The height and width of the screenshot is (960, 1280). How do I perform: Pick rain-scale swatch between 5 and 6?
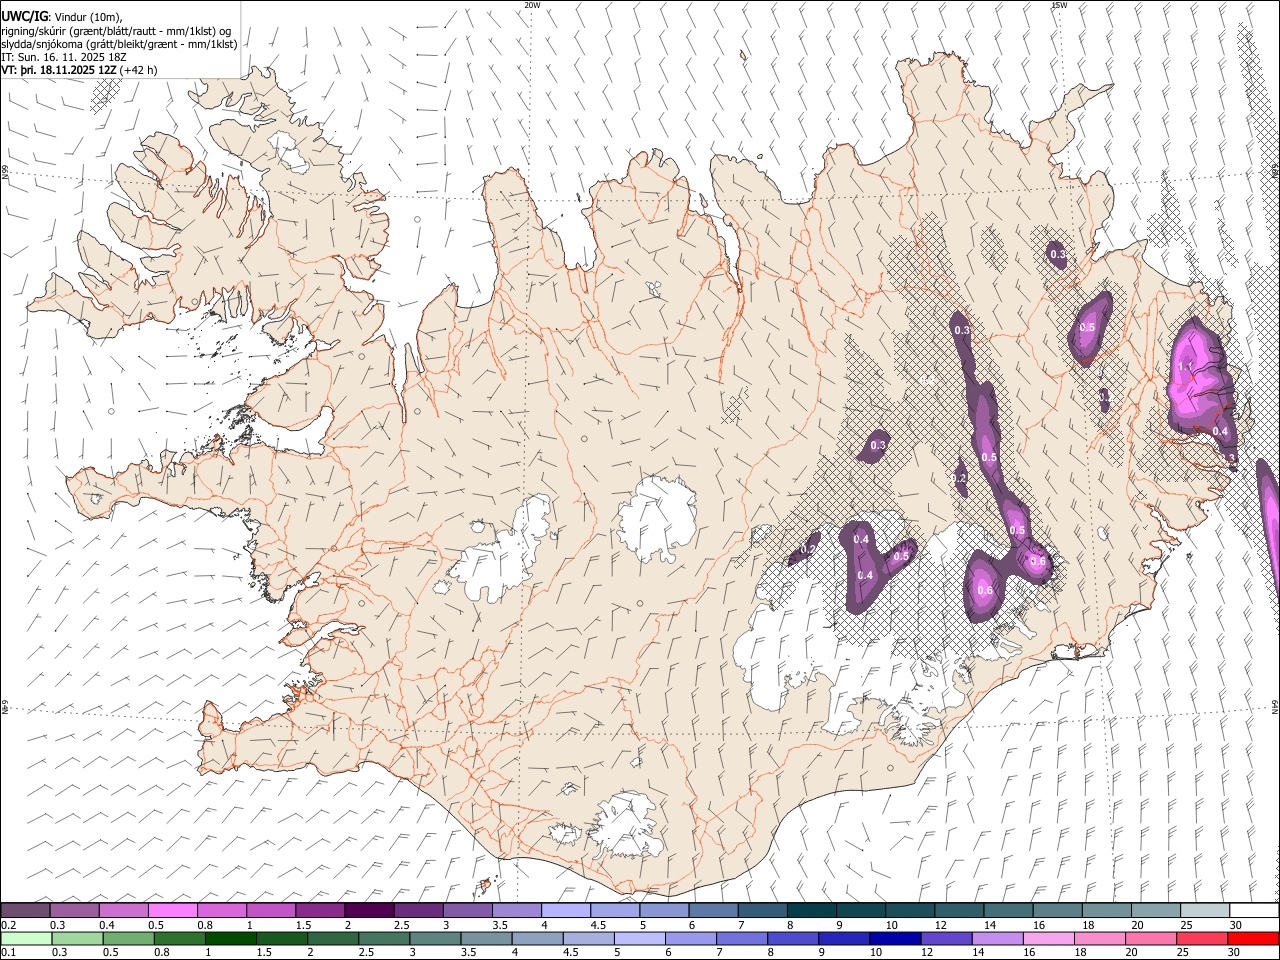click(x=639, y=939)
